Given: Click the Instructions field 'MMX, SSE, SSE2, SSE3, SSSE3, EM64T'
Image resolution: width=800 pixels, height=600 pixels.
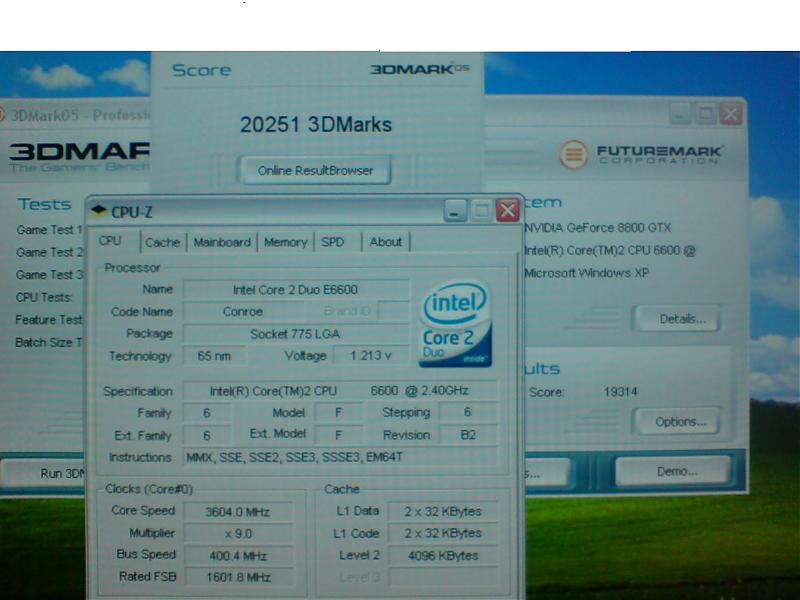Looking at the screenshot, I should pyautogui.click(x=340, y=457).
